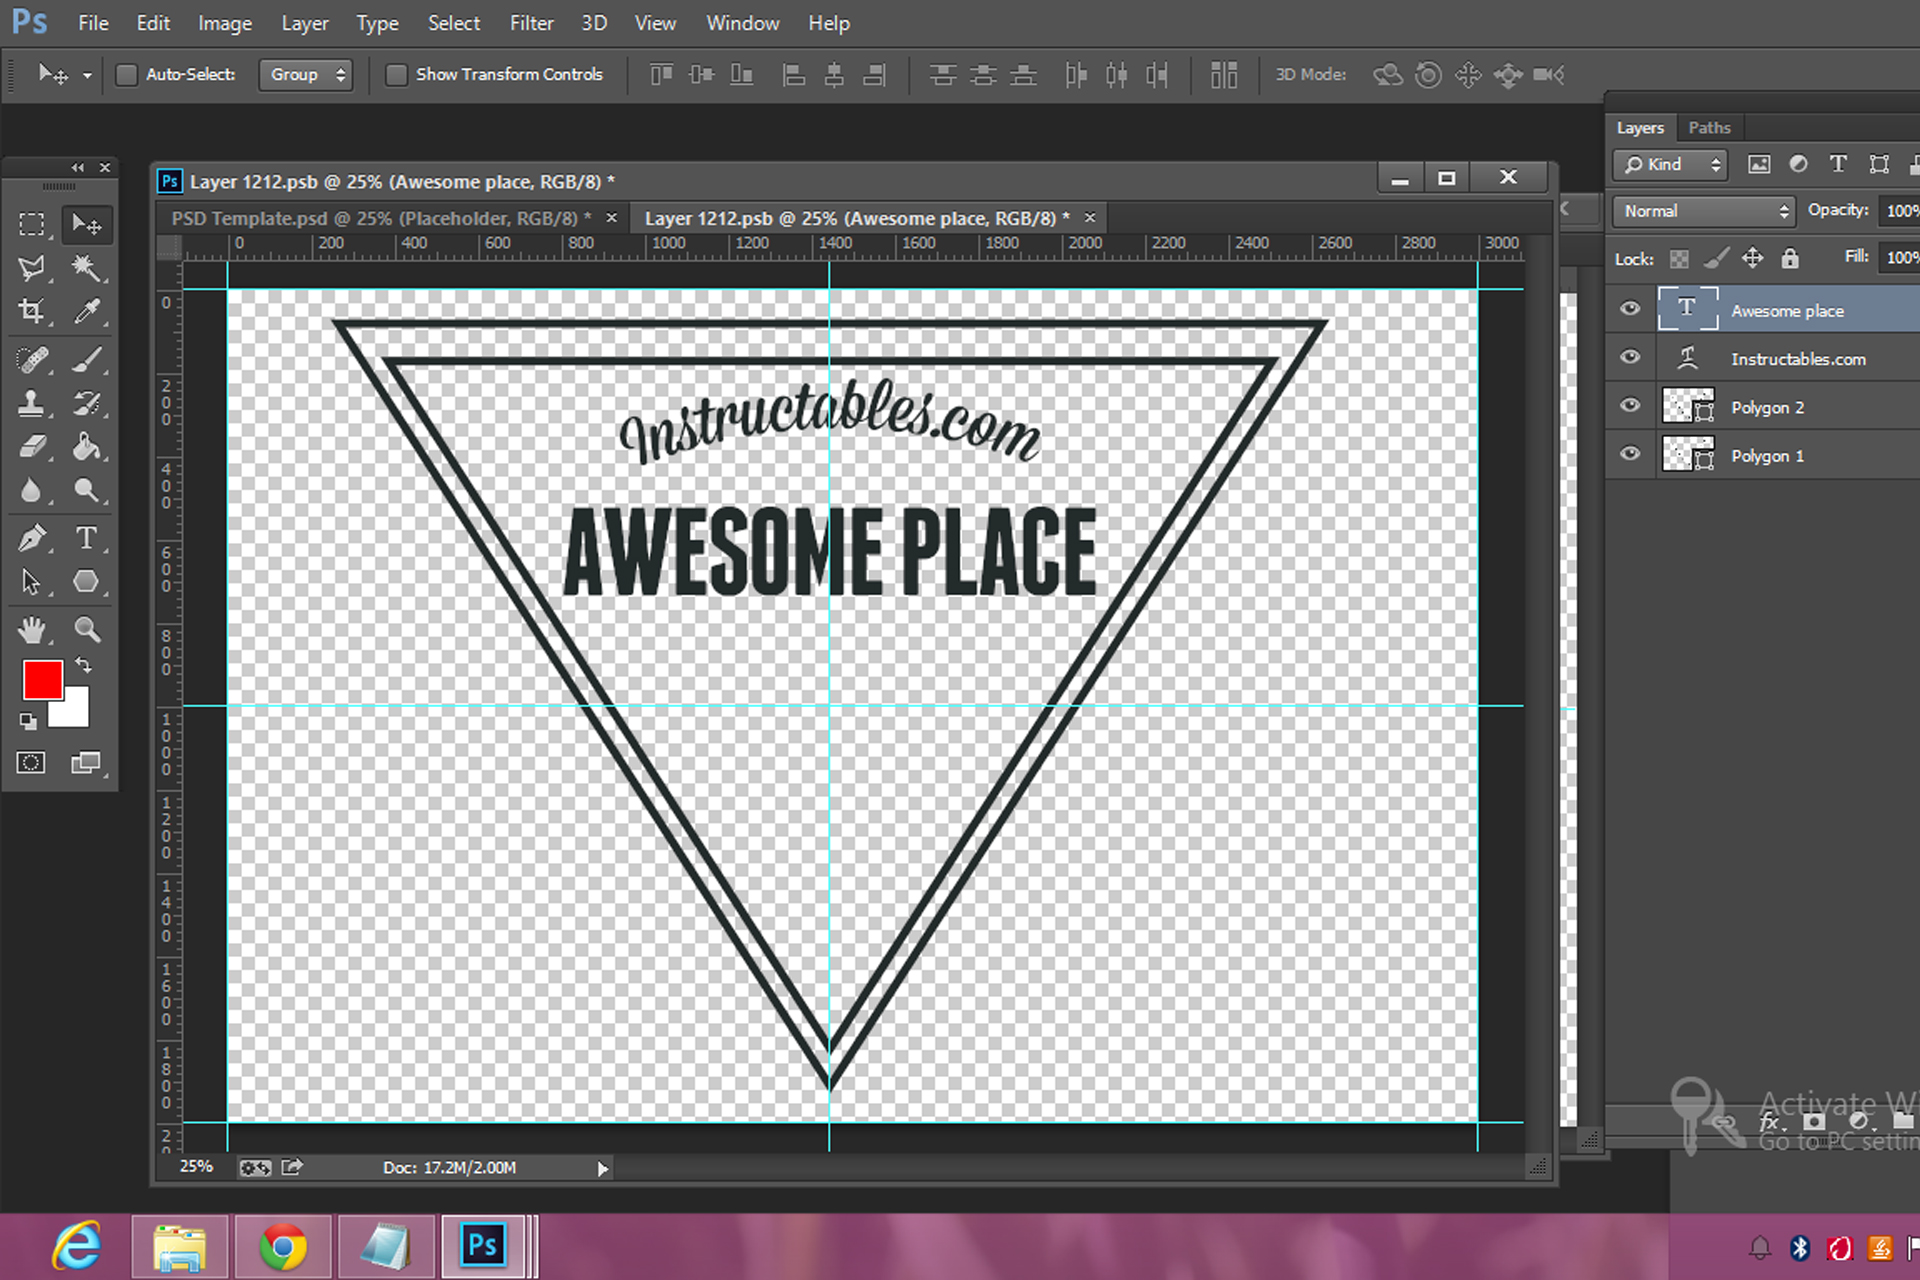Close the Layer 1212.psb document tab
This screenshot has width=1920, height=1280.
(1090, 217)
